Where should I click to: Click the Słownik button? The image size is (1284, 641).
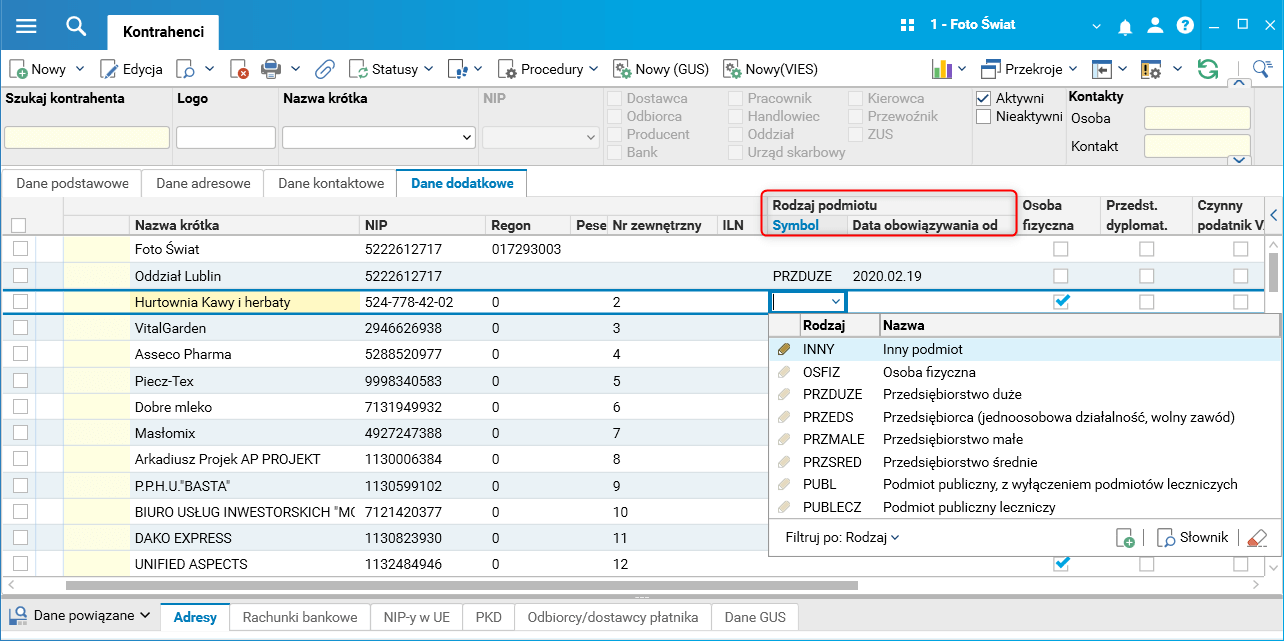coord(1192,537)
